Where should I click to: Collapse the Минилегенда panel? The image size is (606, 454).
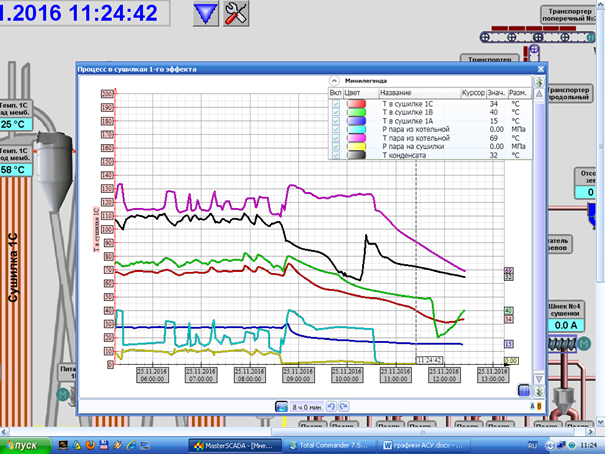[336, 81]
